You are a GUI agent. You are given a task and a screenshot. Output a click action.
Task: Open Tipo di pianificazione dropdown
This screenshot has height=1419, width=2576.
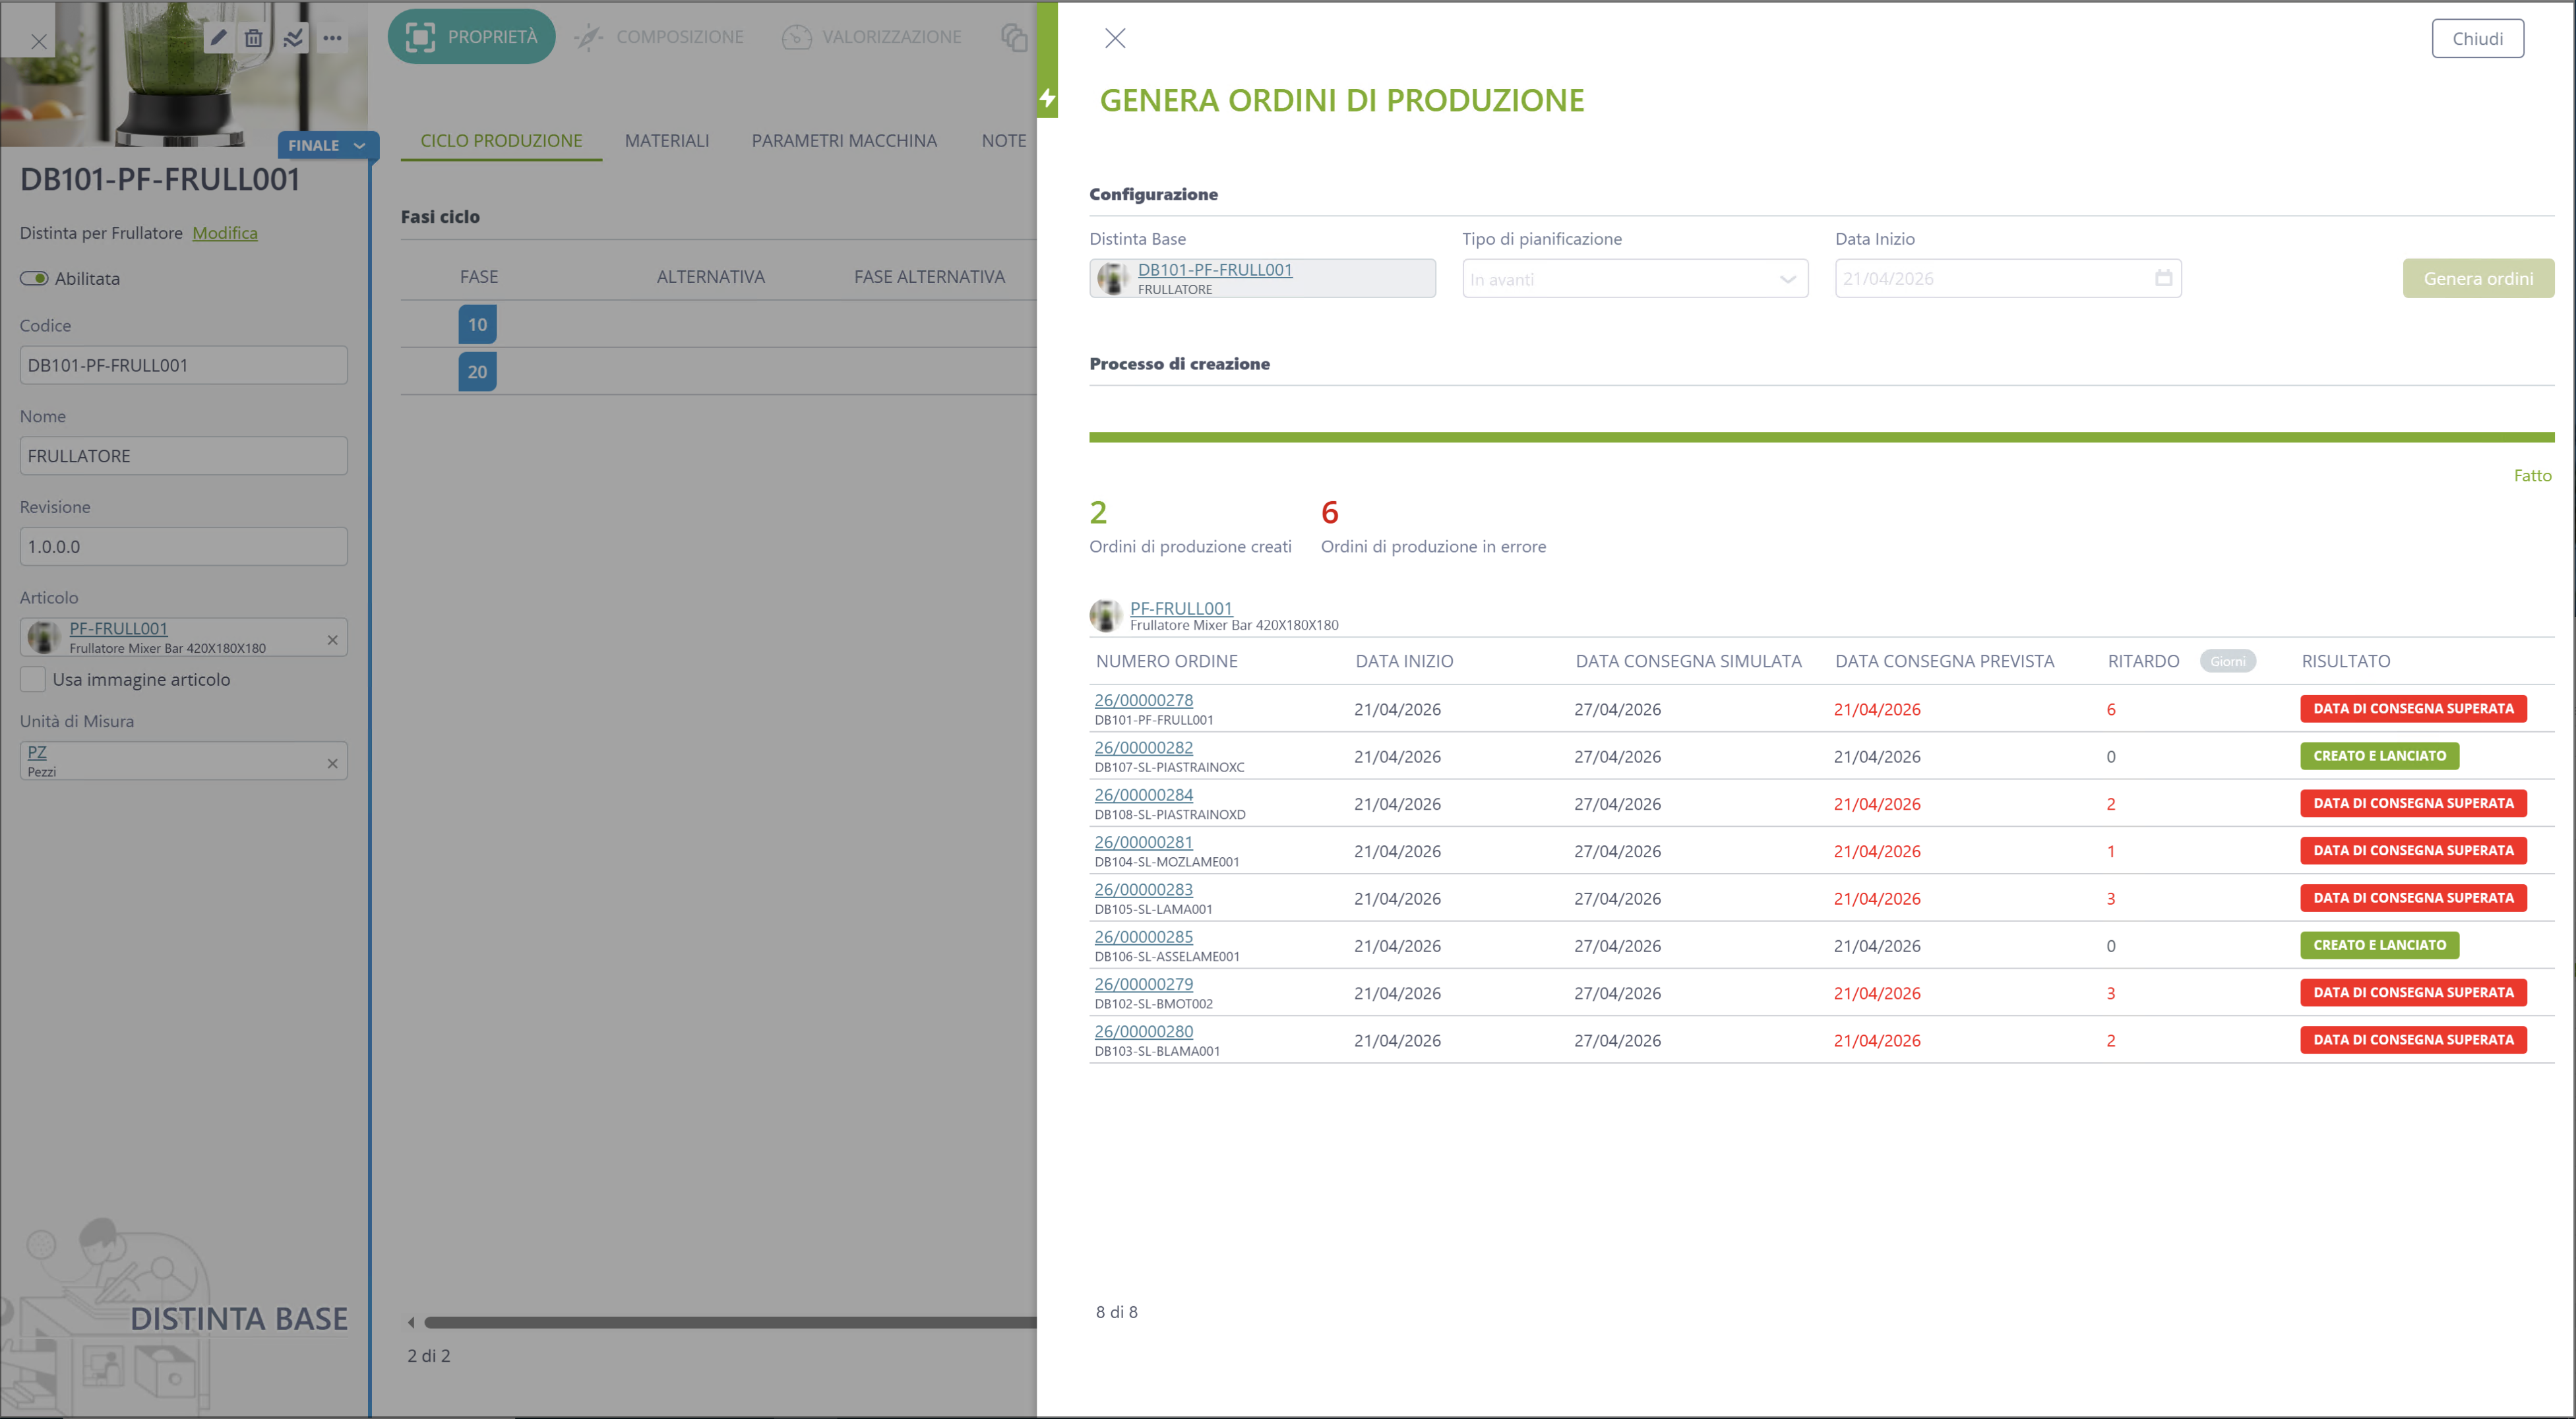[x=1635, y=278]
